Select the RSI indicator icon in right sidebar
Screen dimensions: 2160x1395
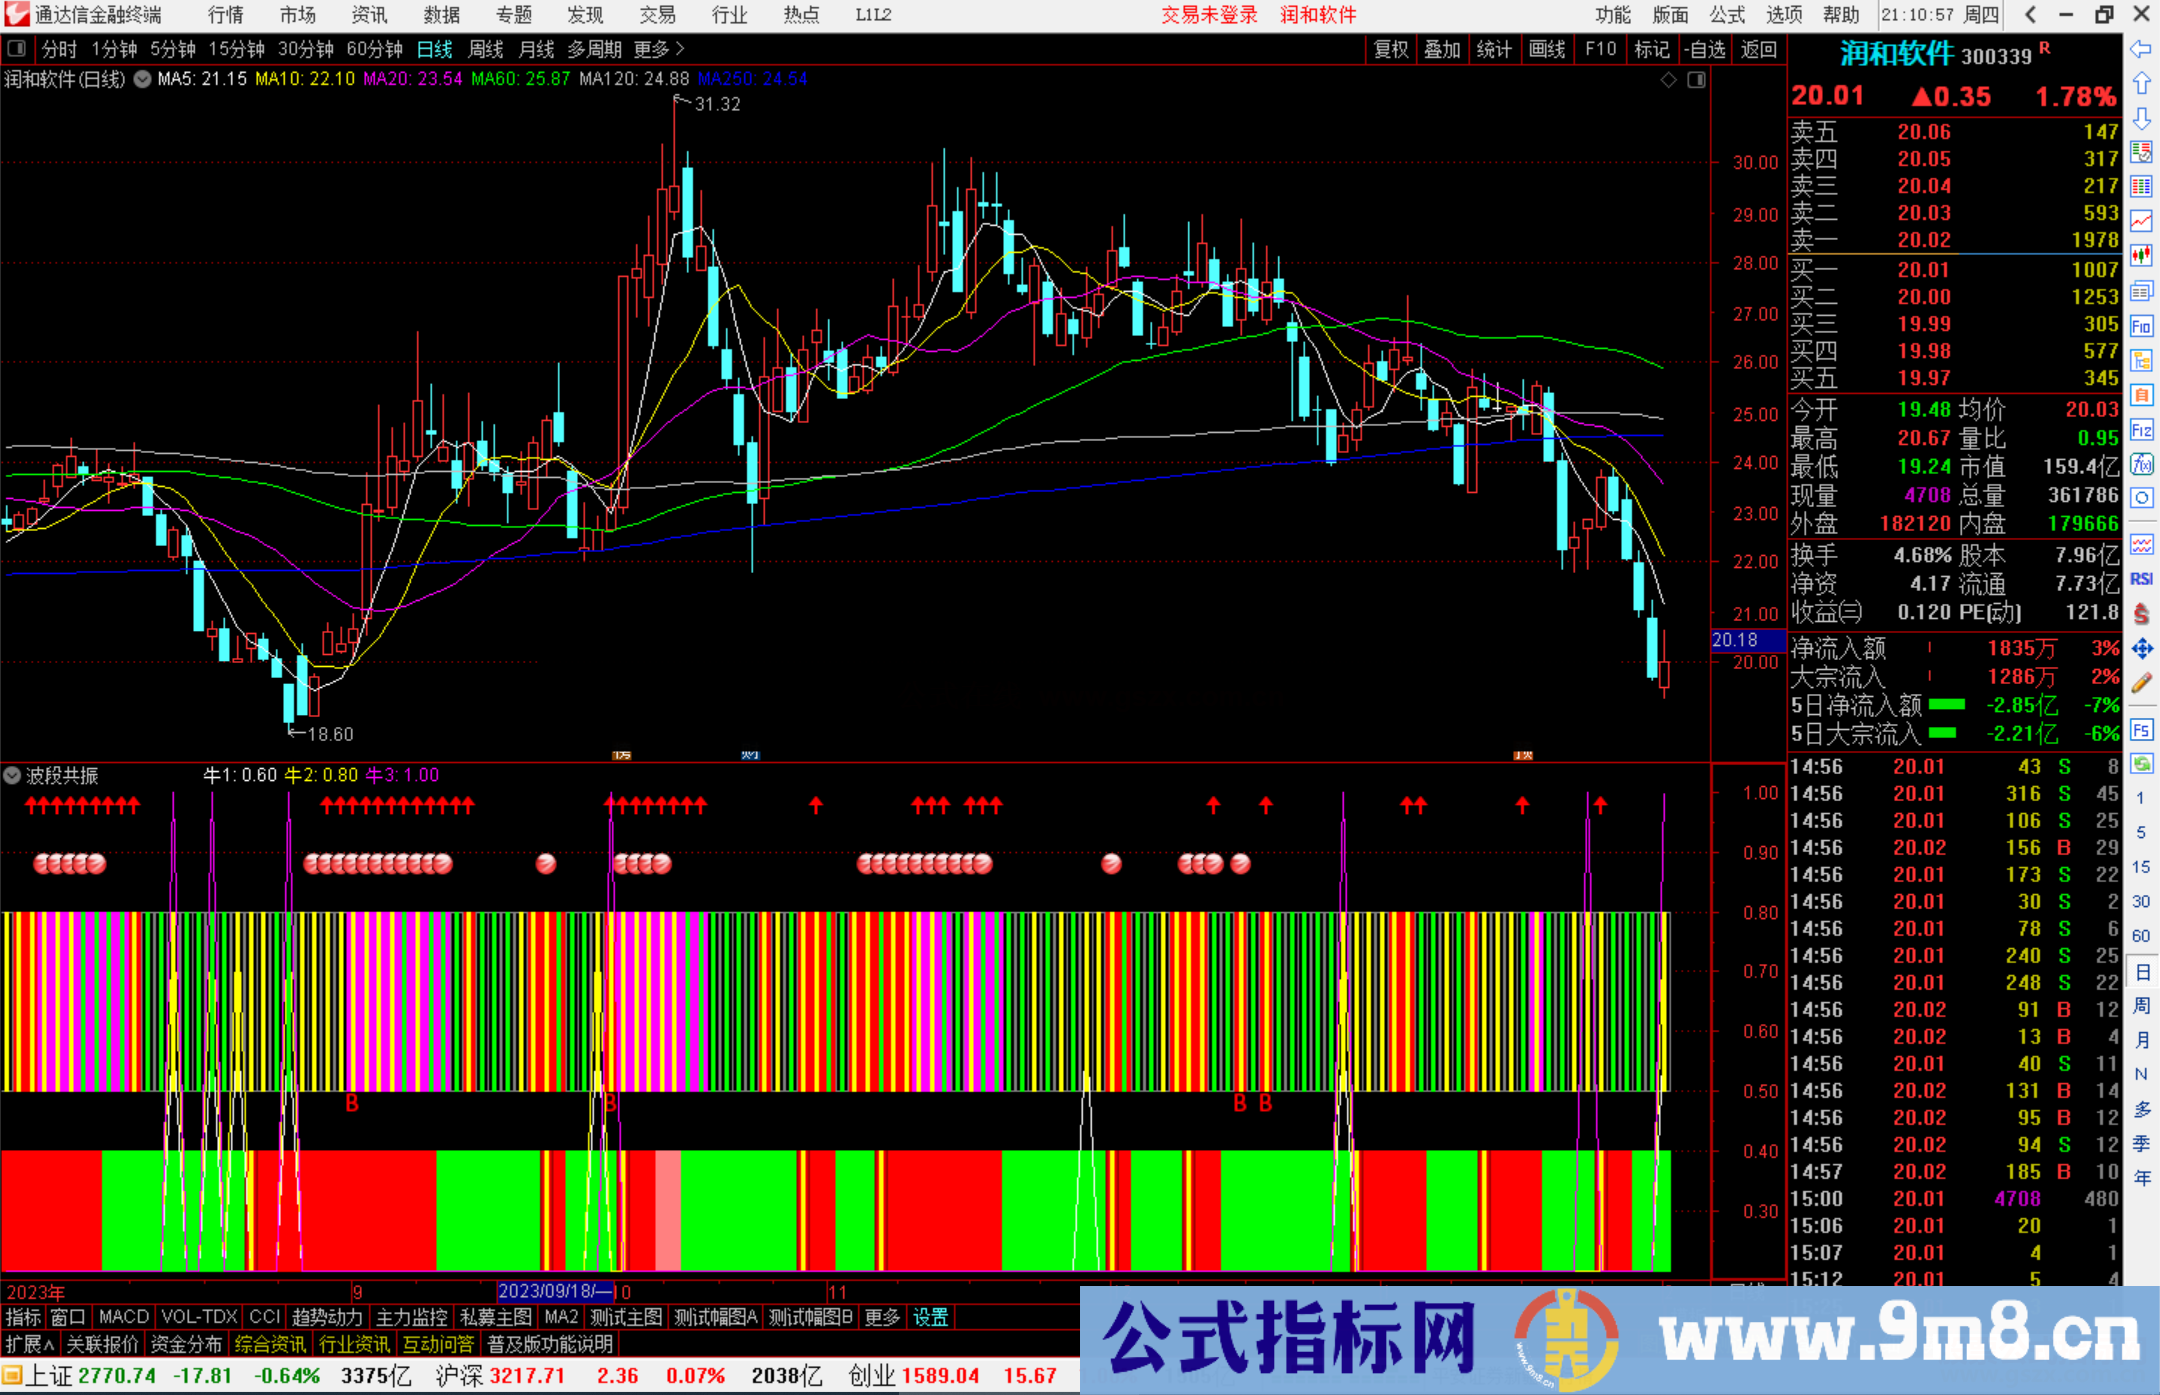[2141, 578]
